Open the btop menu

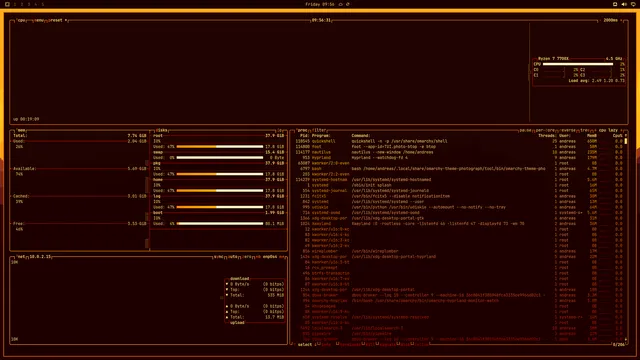39,20
